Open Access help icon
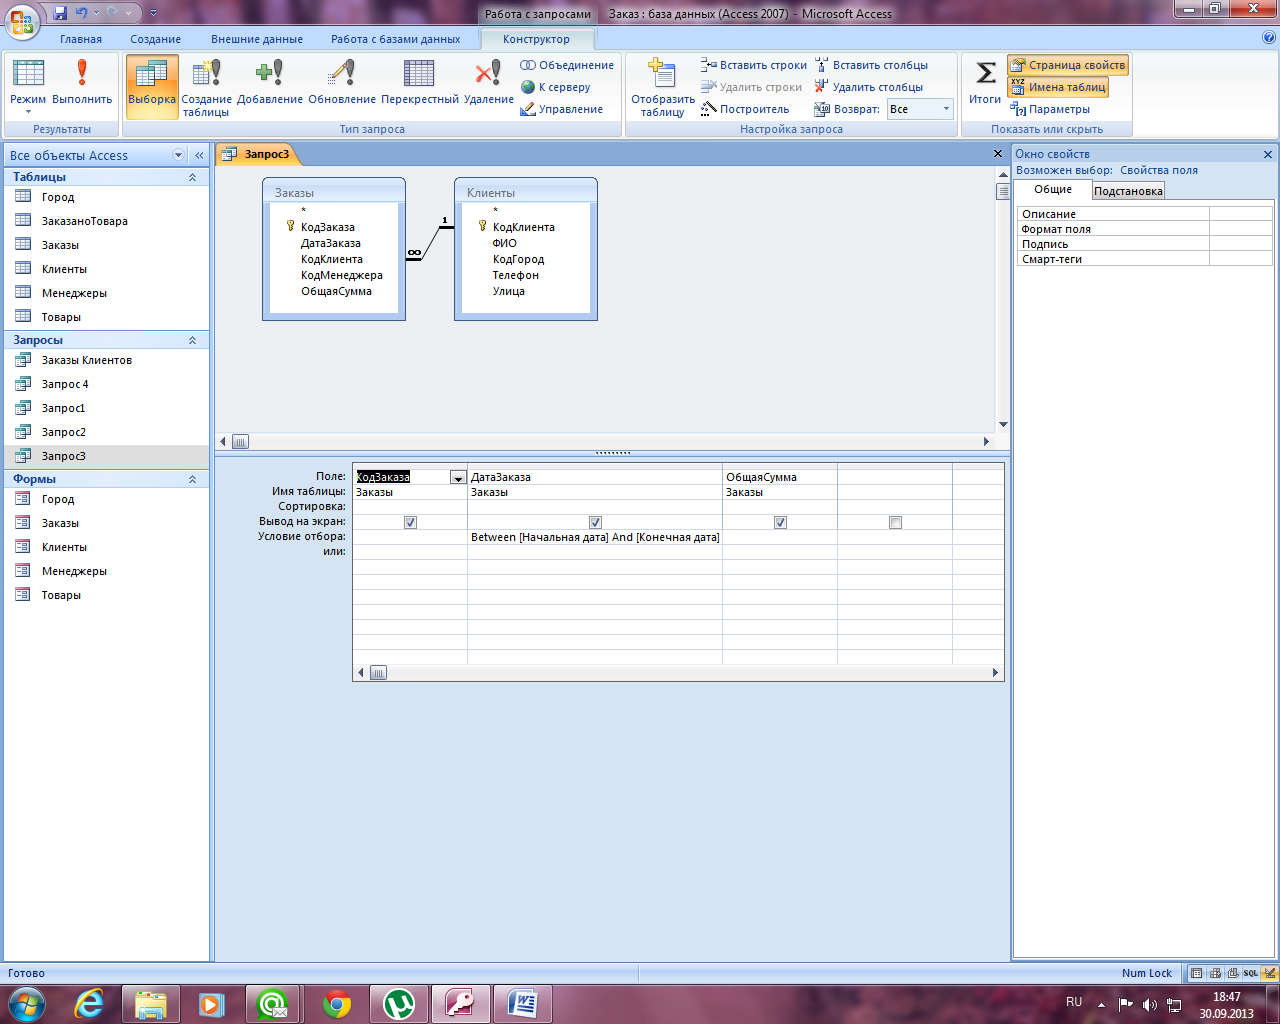Screen dimensions: 1280x1024 1269,38
